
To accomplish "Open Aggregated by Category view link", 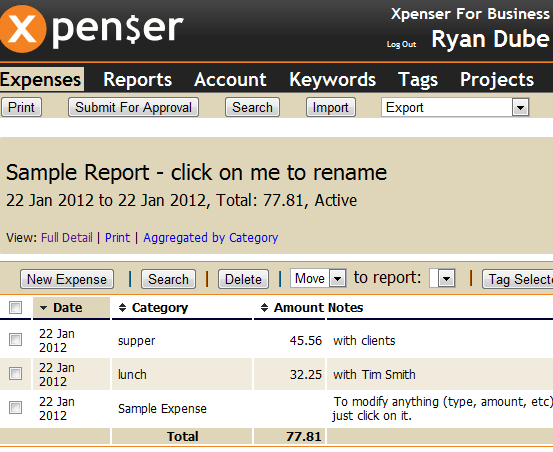I will (x=211, y=238).
